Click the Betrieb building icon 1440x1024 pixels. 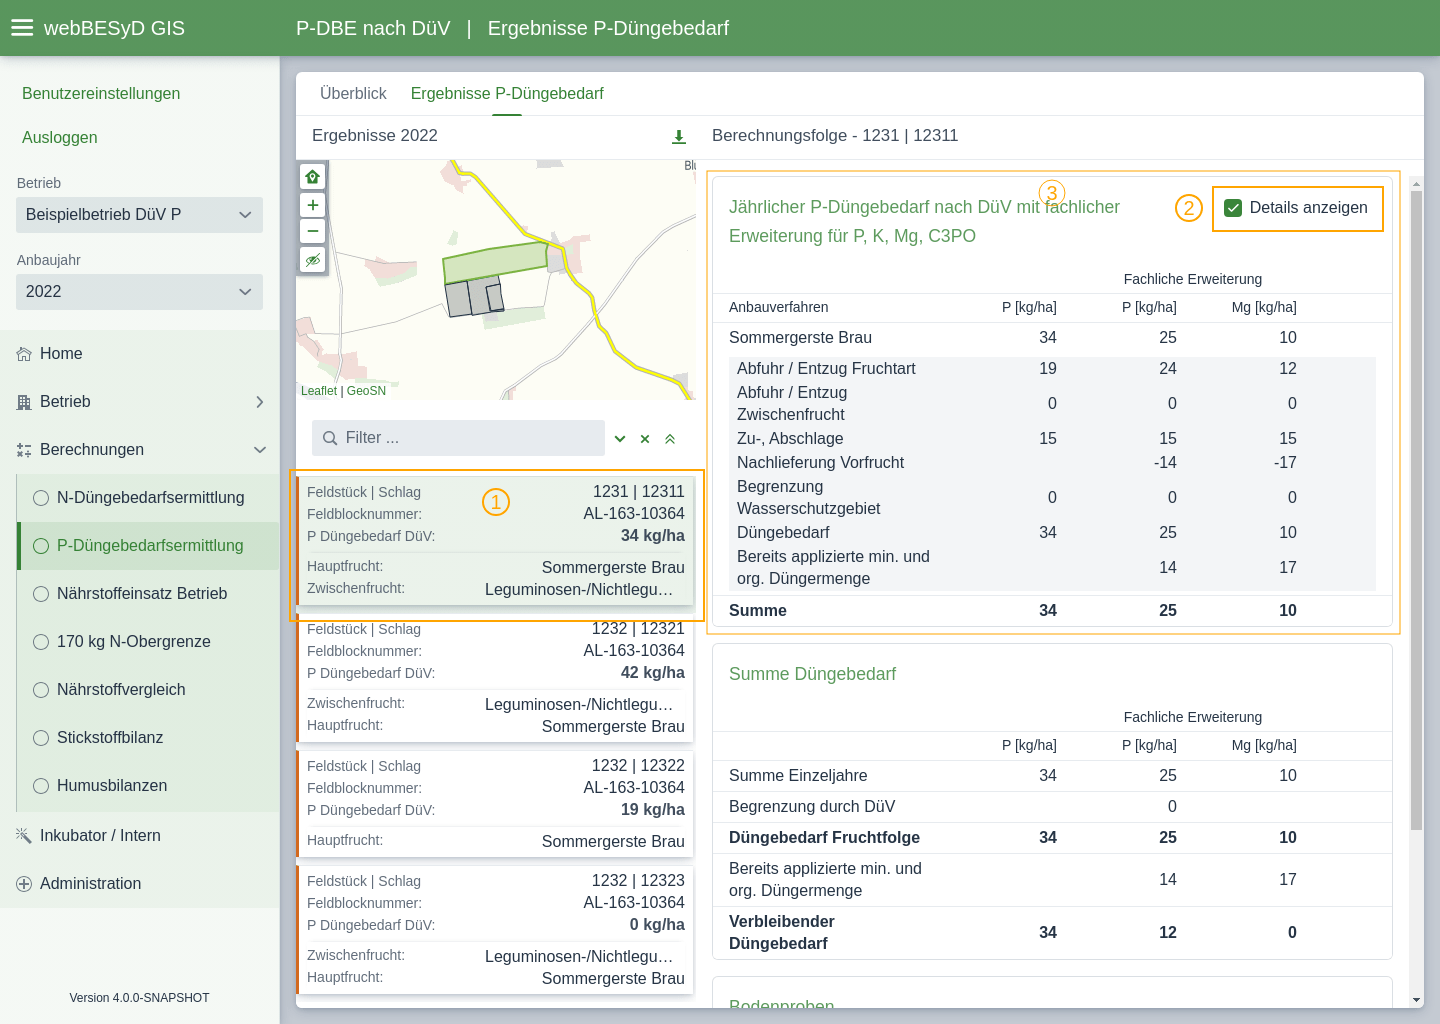[24, 402]
